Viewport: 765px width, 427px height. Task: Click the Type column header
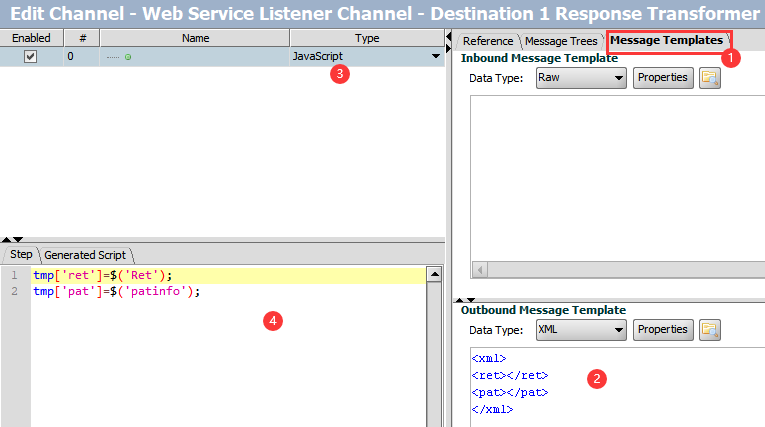[367, 38]
